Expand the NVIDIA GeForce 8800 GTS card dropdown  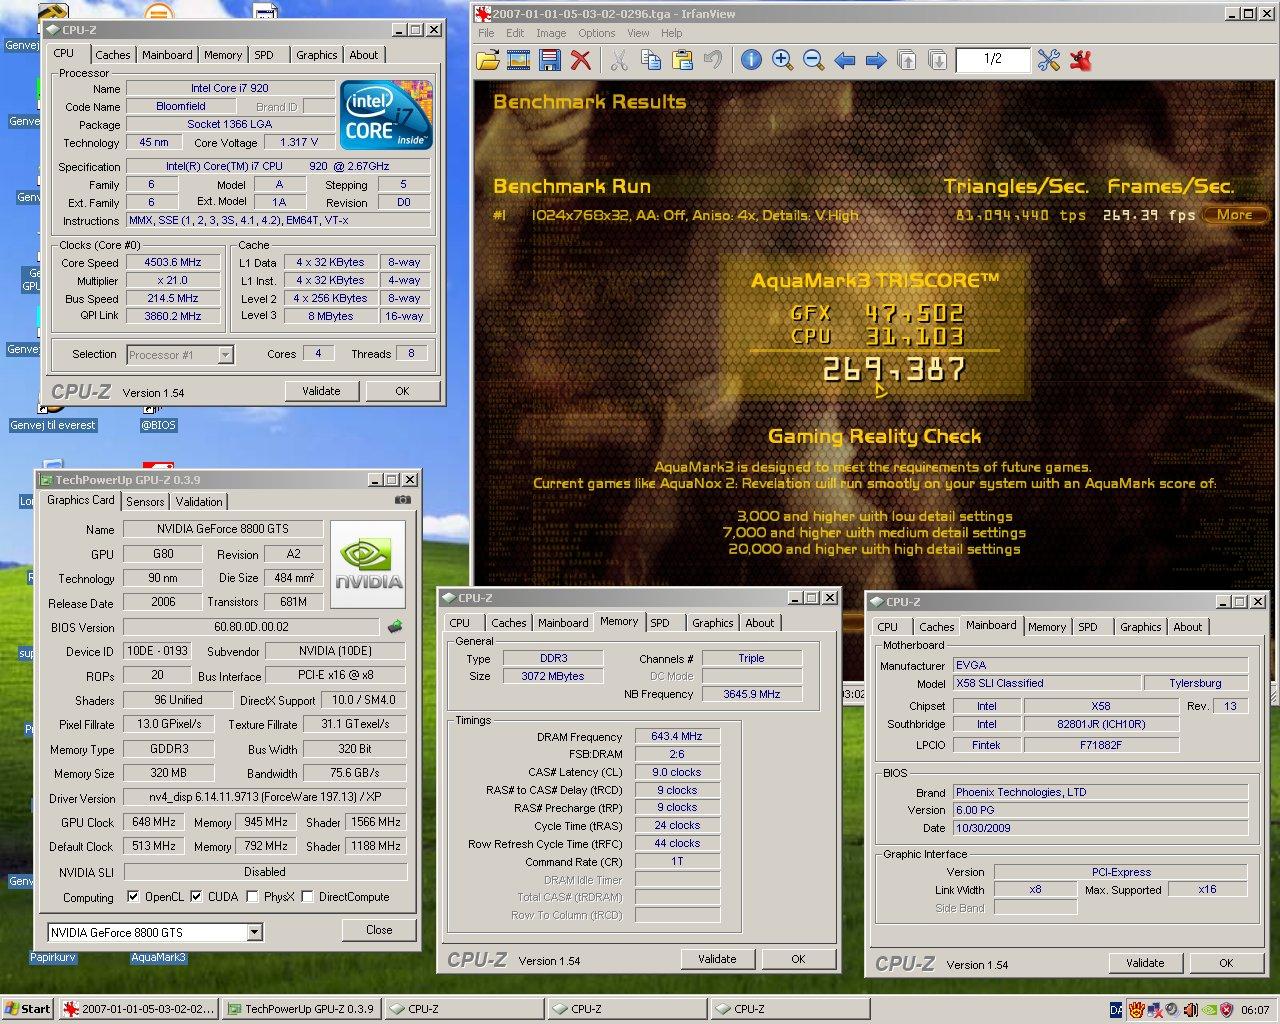[x=254, y=932]
